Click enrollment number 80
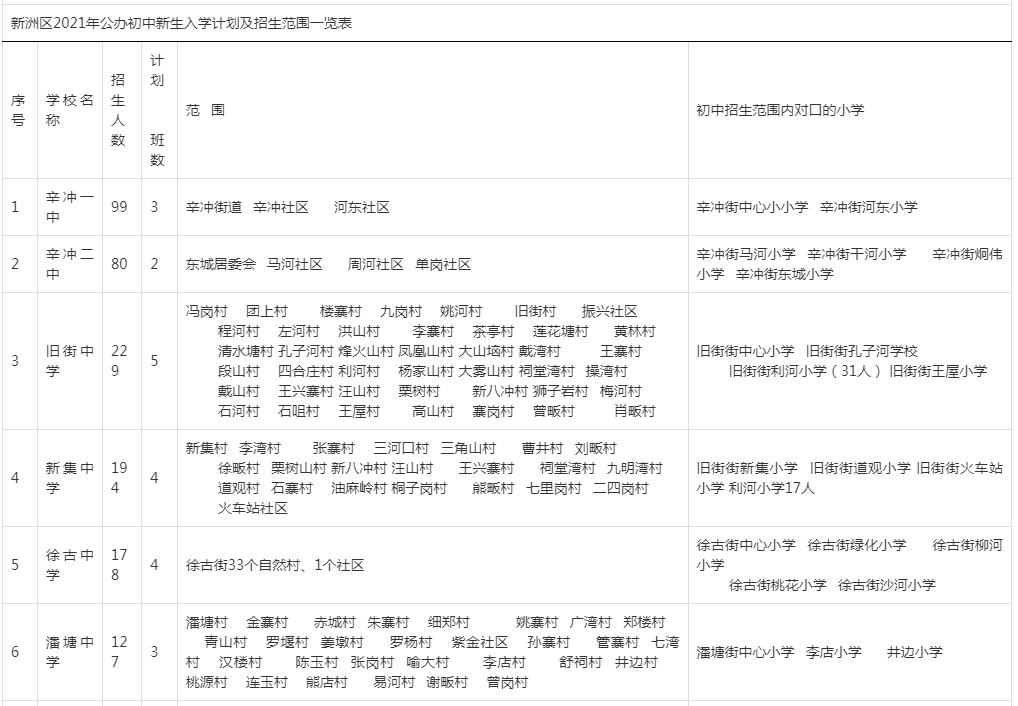The image size is (1018, 706). coord(119,264)
